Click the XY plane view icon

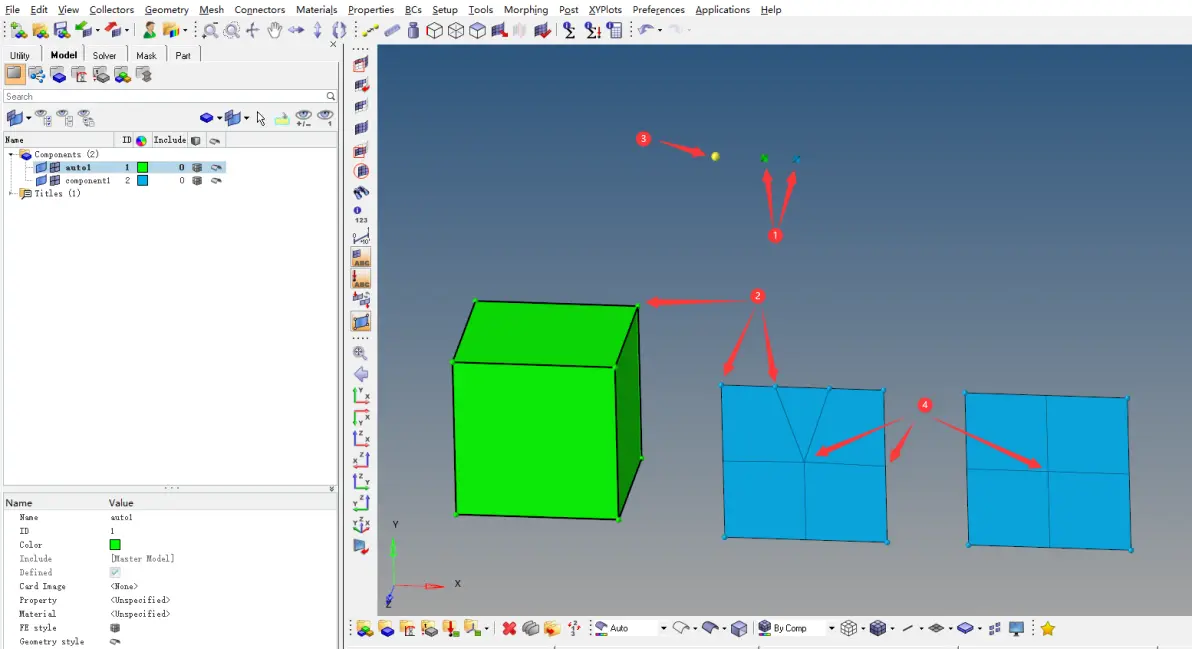[361, 395]
